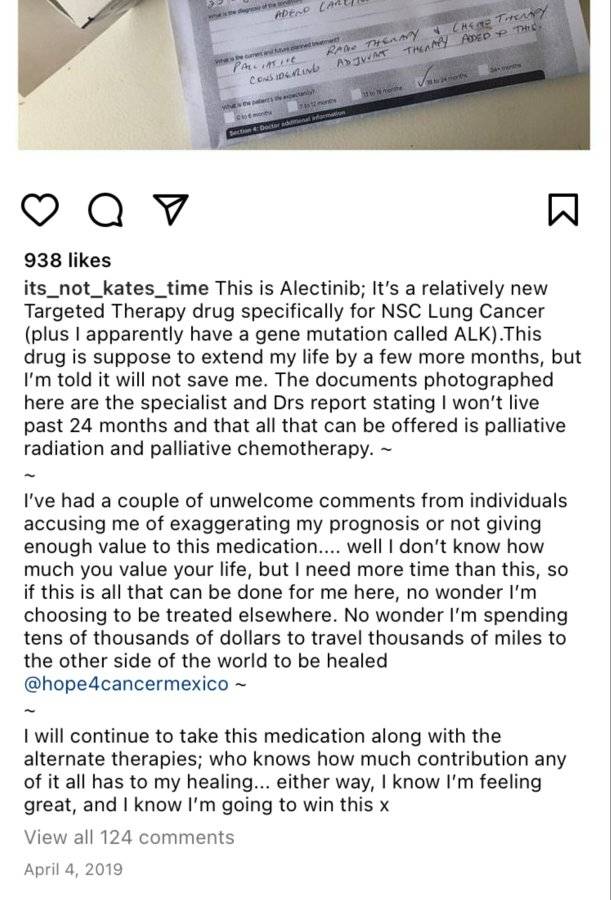611x900 pixels.
Task: View all 124 comments
Action: pos(129,837)
